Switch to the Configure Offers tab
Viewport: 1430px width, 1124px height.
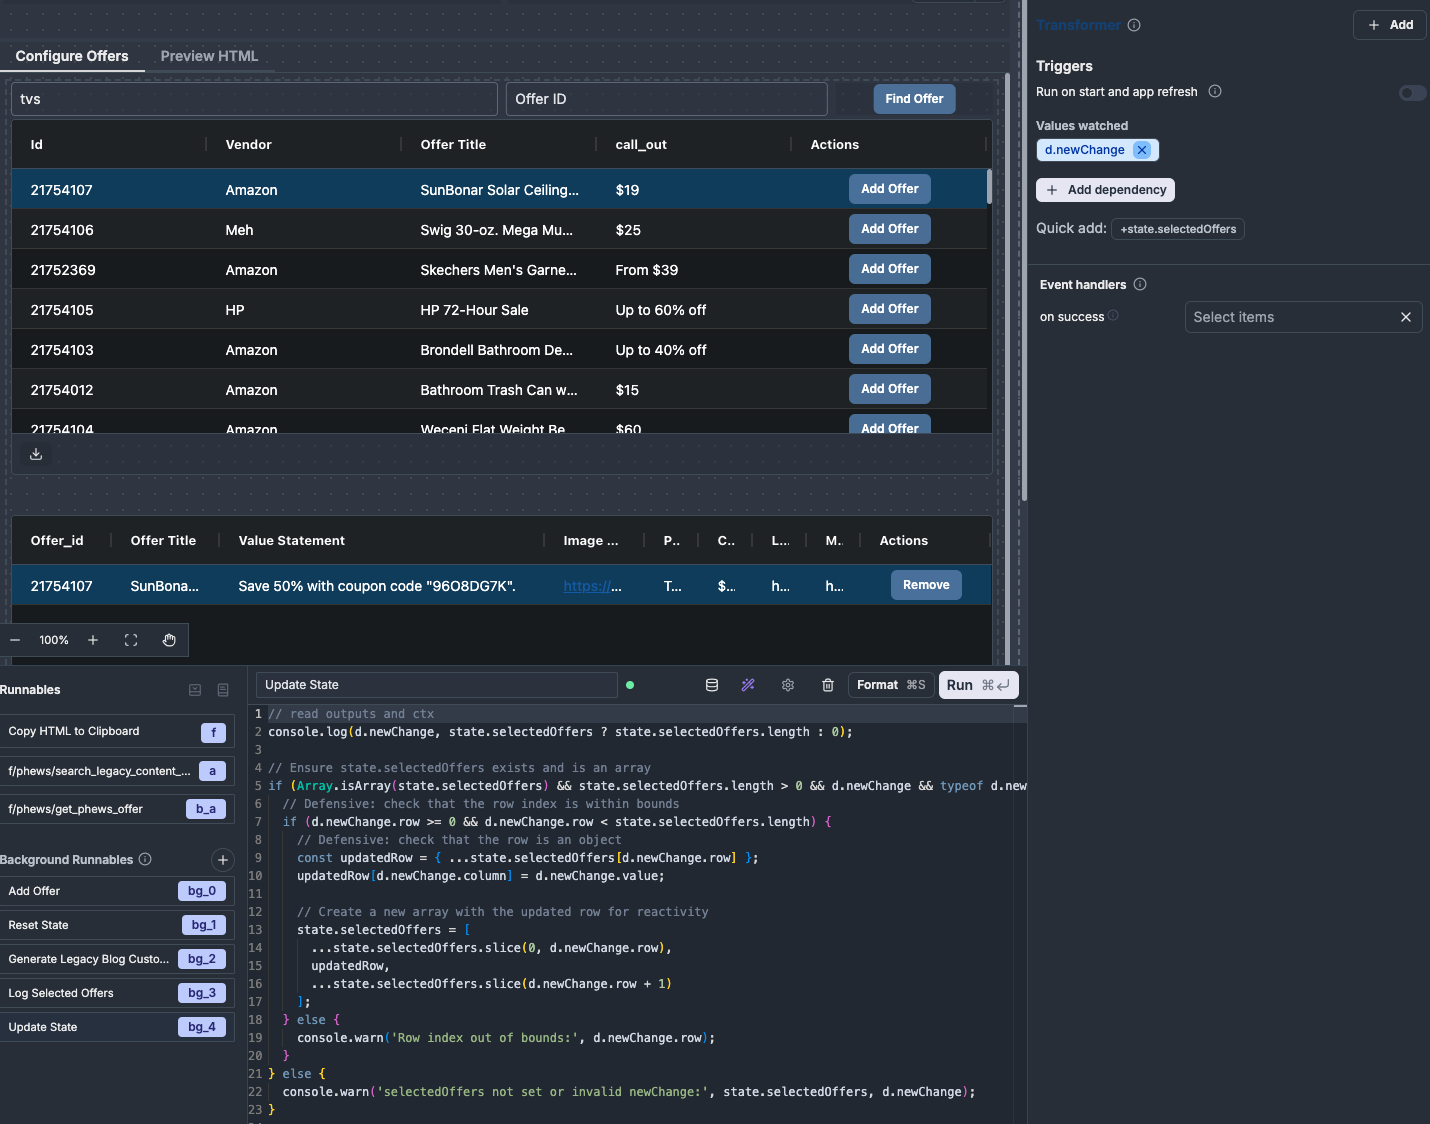[x=72, y=56]
